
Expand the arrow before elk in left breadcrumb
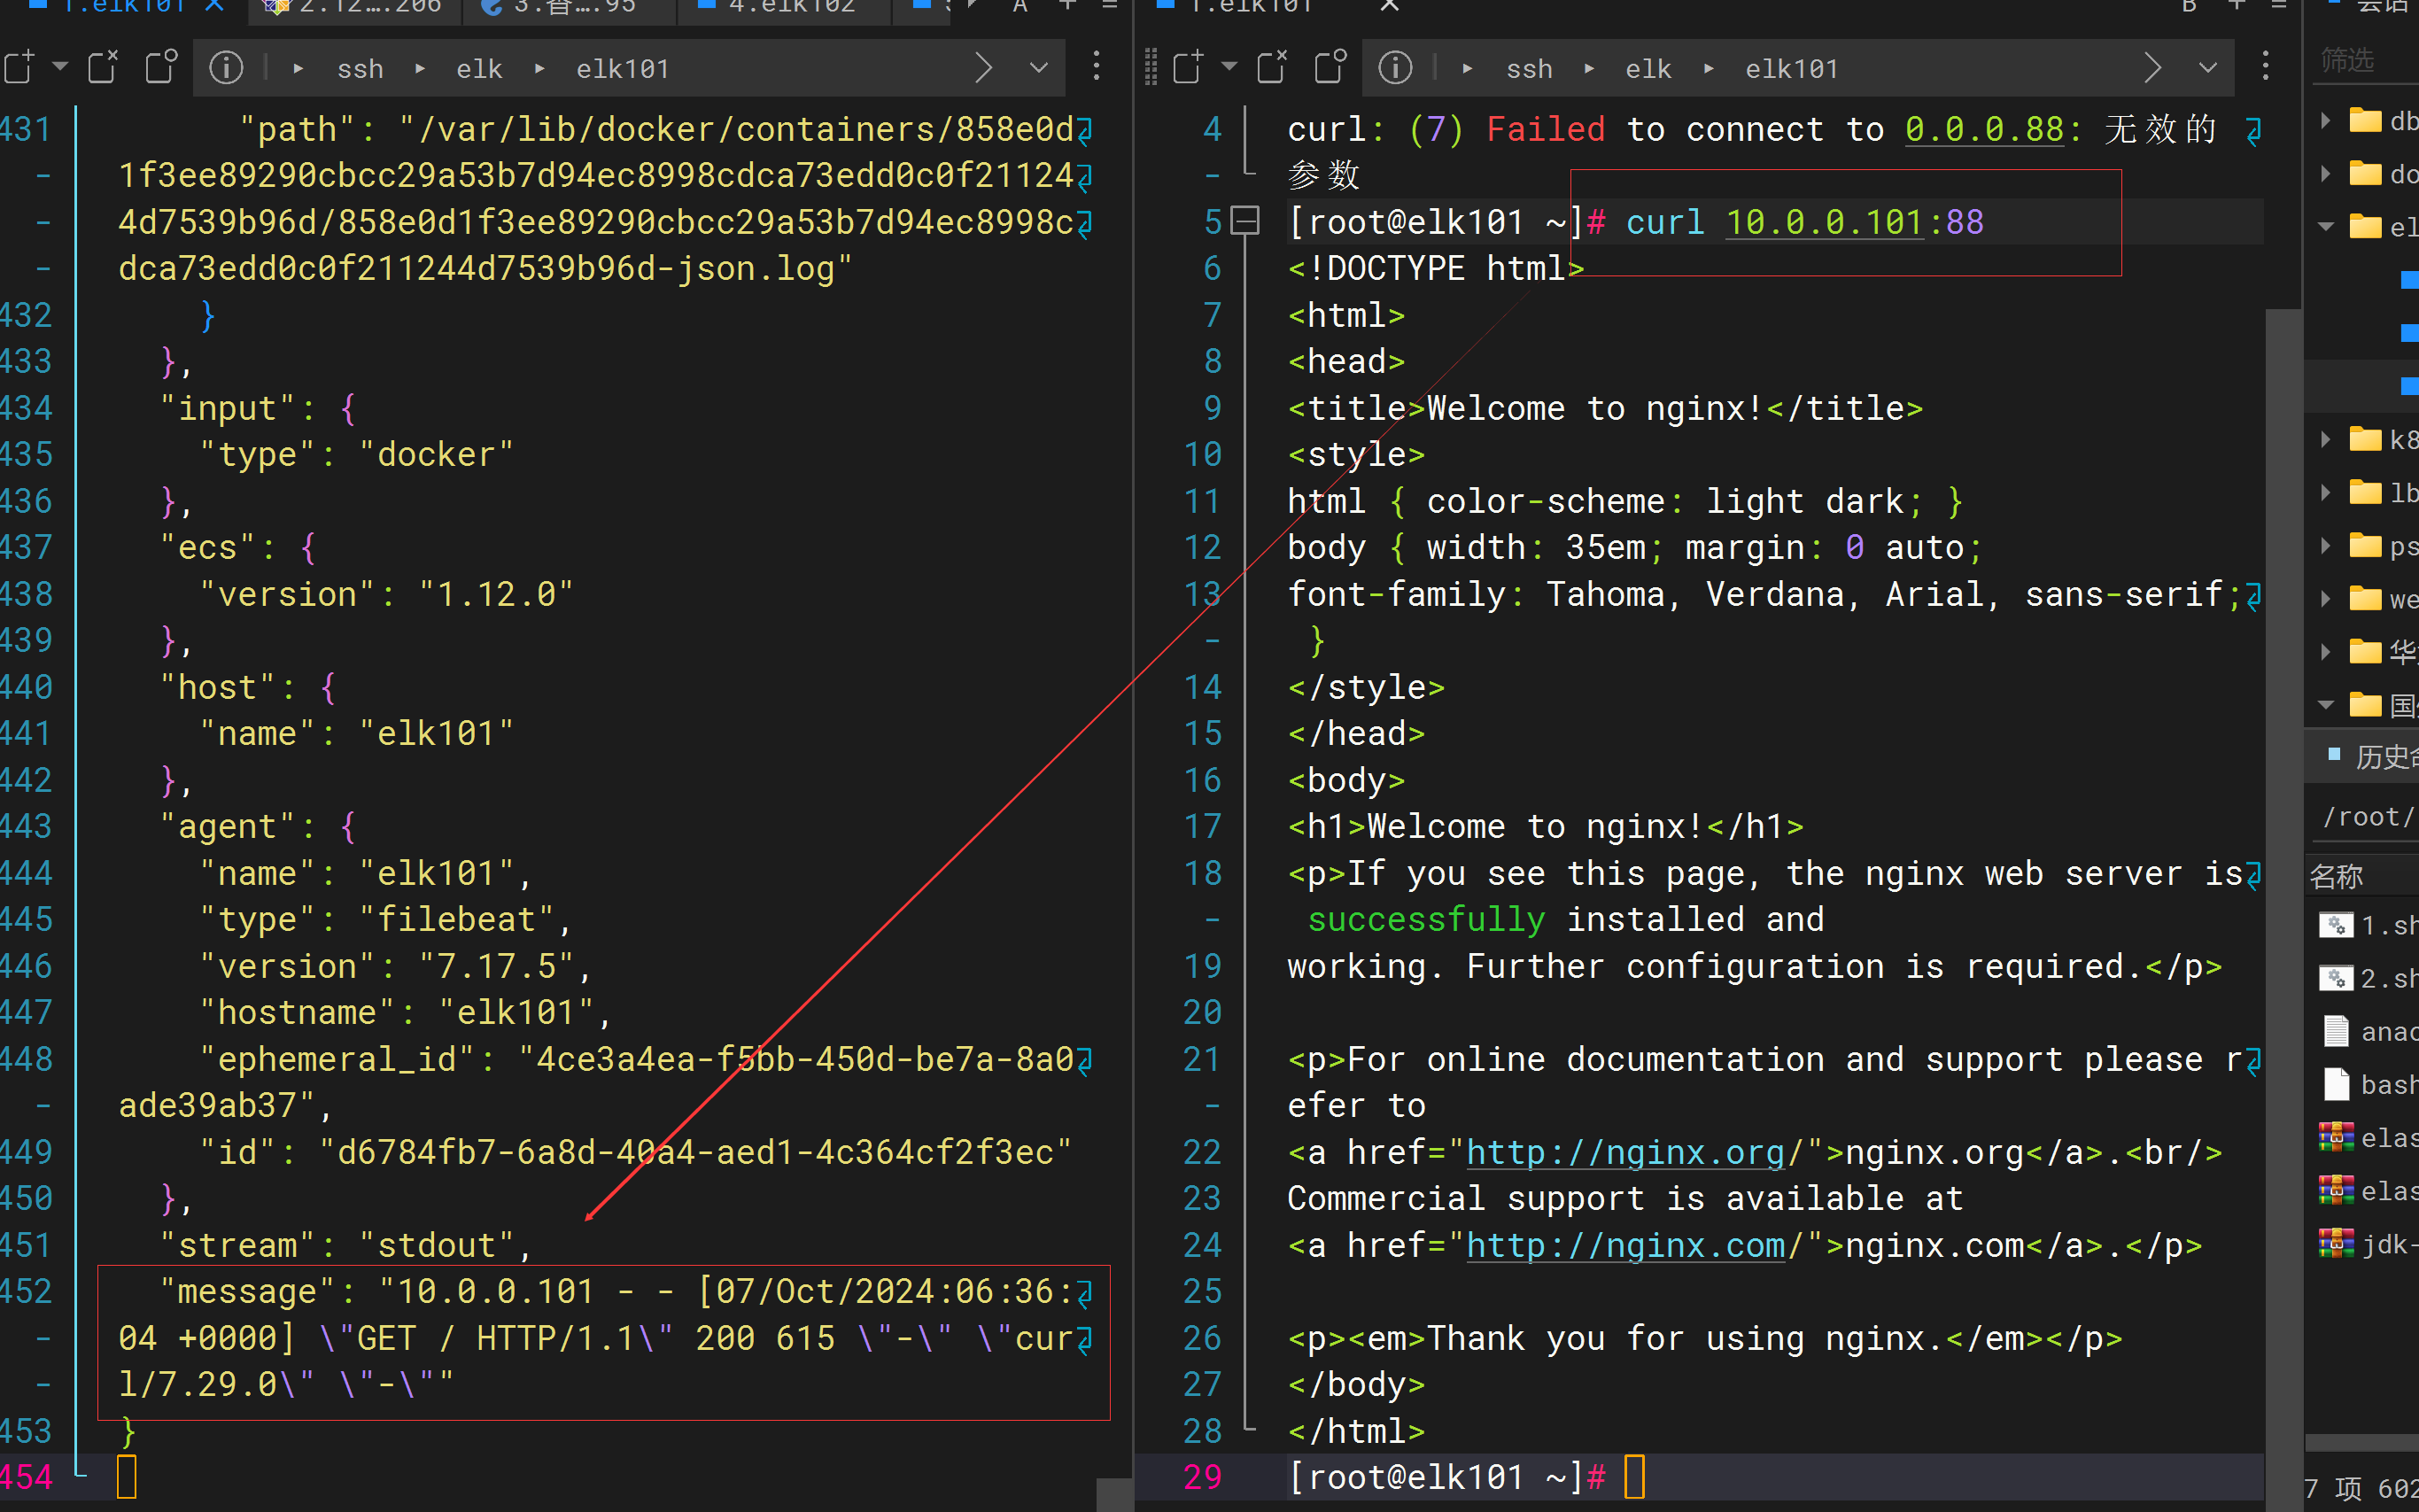419,68
